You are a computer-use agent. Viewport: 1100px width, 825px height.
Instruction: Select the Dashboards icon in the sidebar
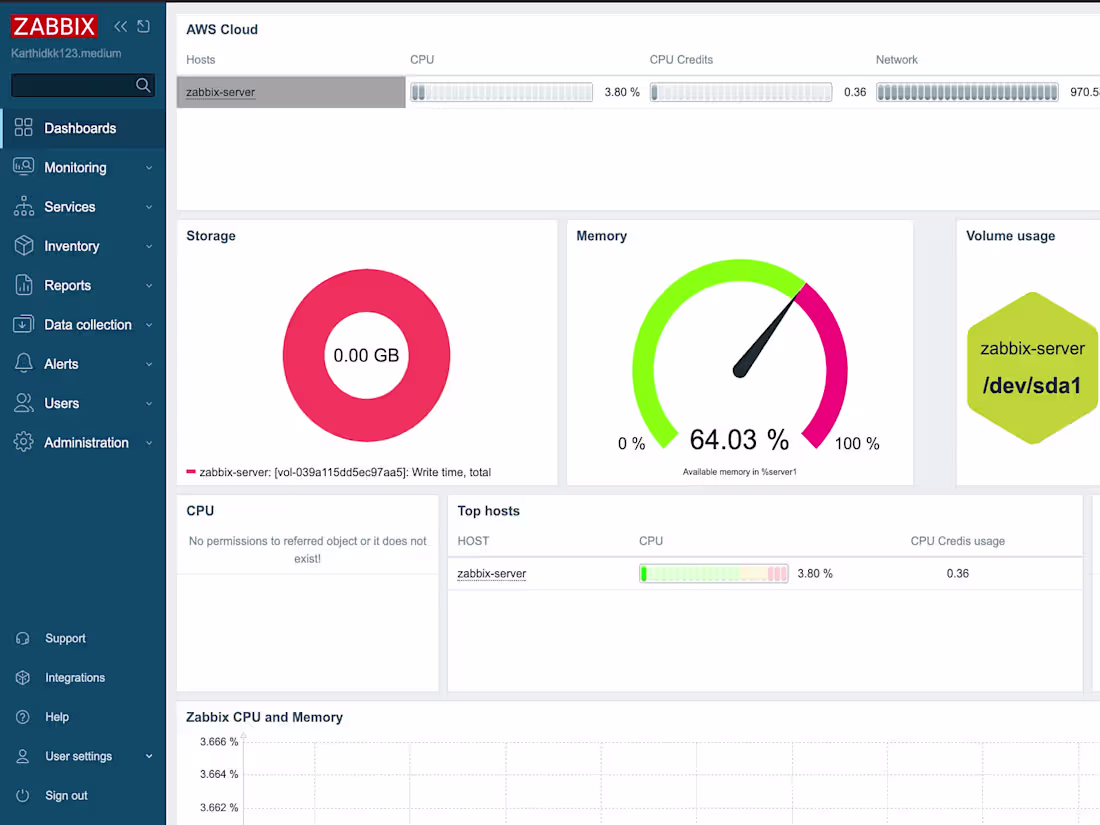[24, 128]
